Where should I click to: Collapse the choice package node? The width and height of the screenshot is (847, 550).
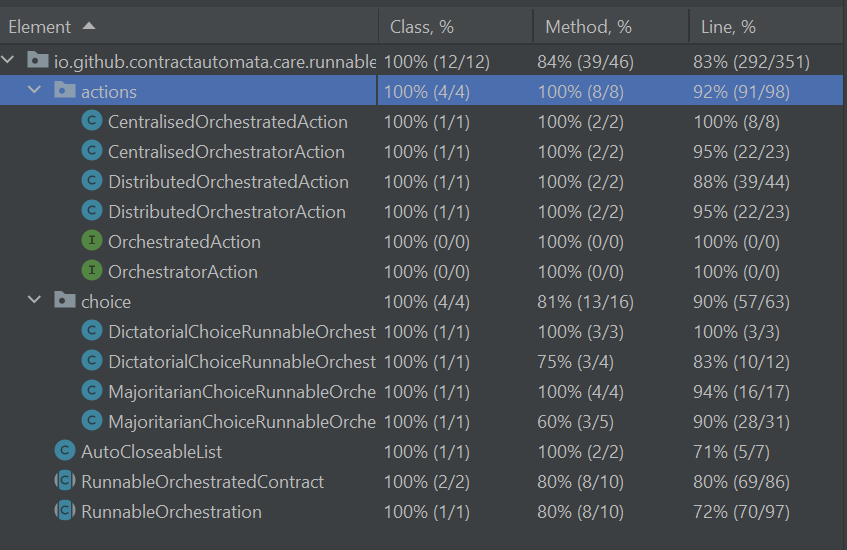(x=36, y=301)
